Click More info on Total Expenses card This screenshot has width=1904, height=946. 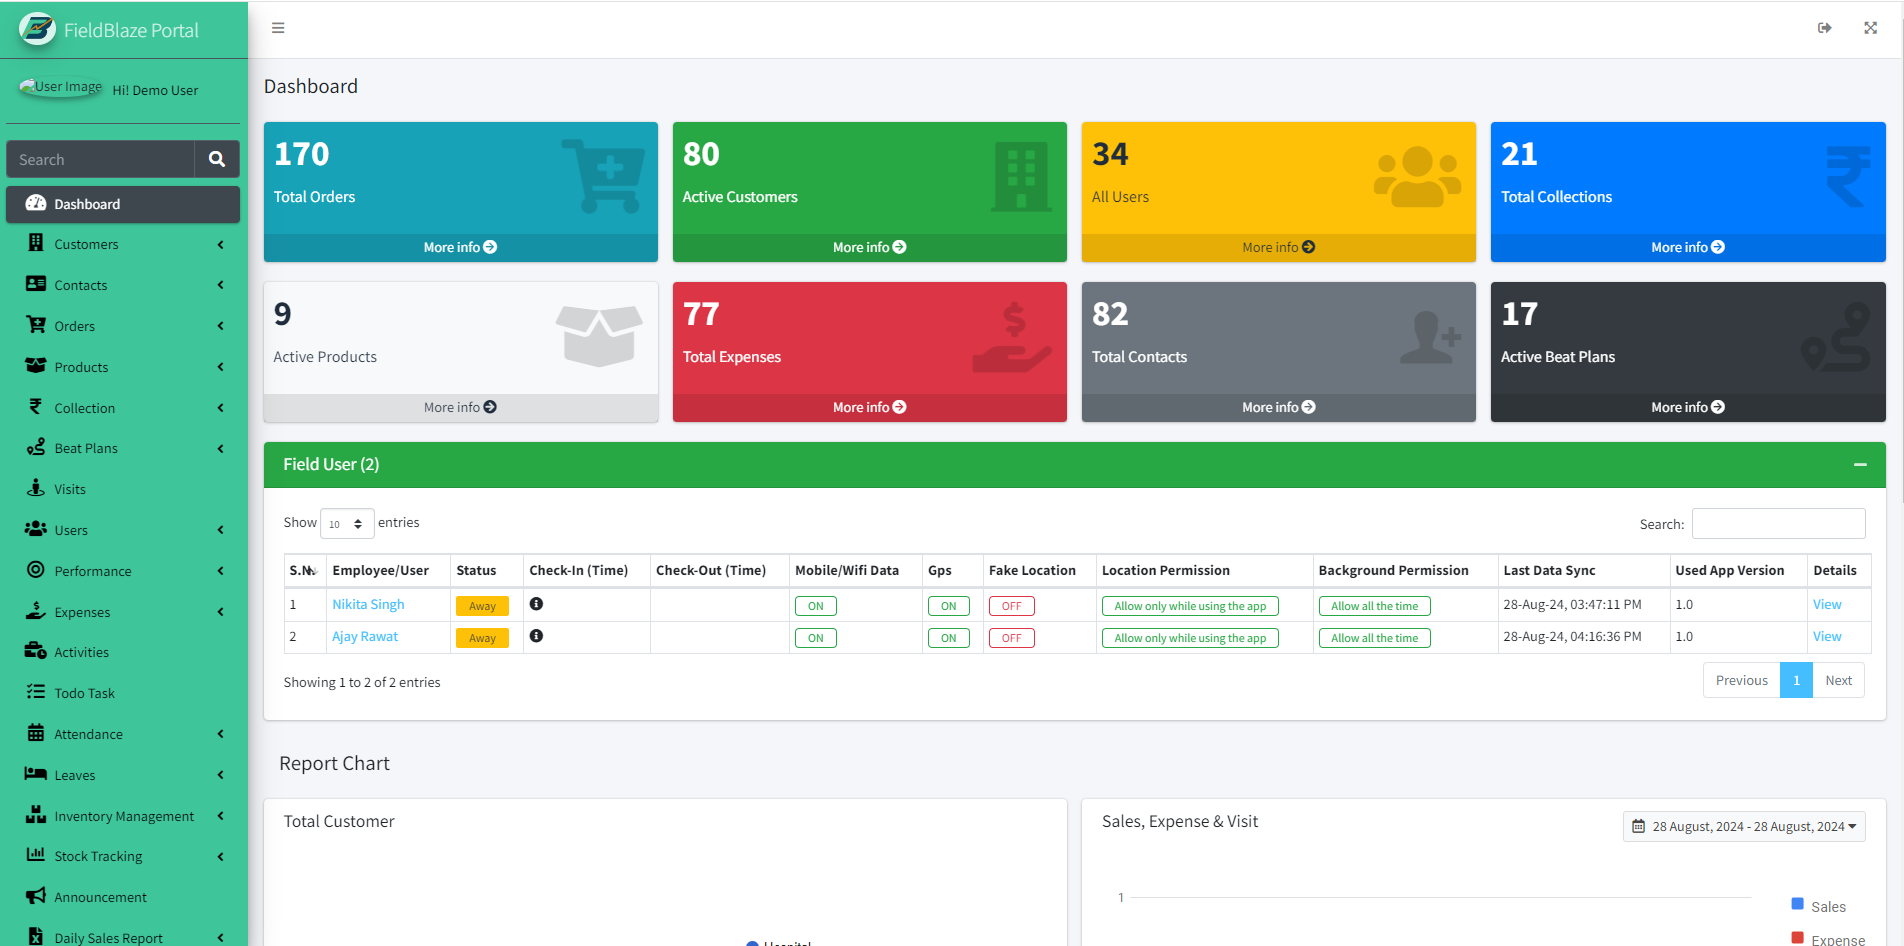point(869,407)
